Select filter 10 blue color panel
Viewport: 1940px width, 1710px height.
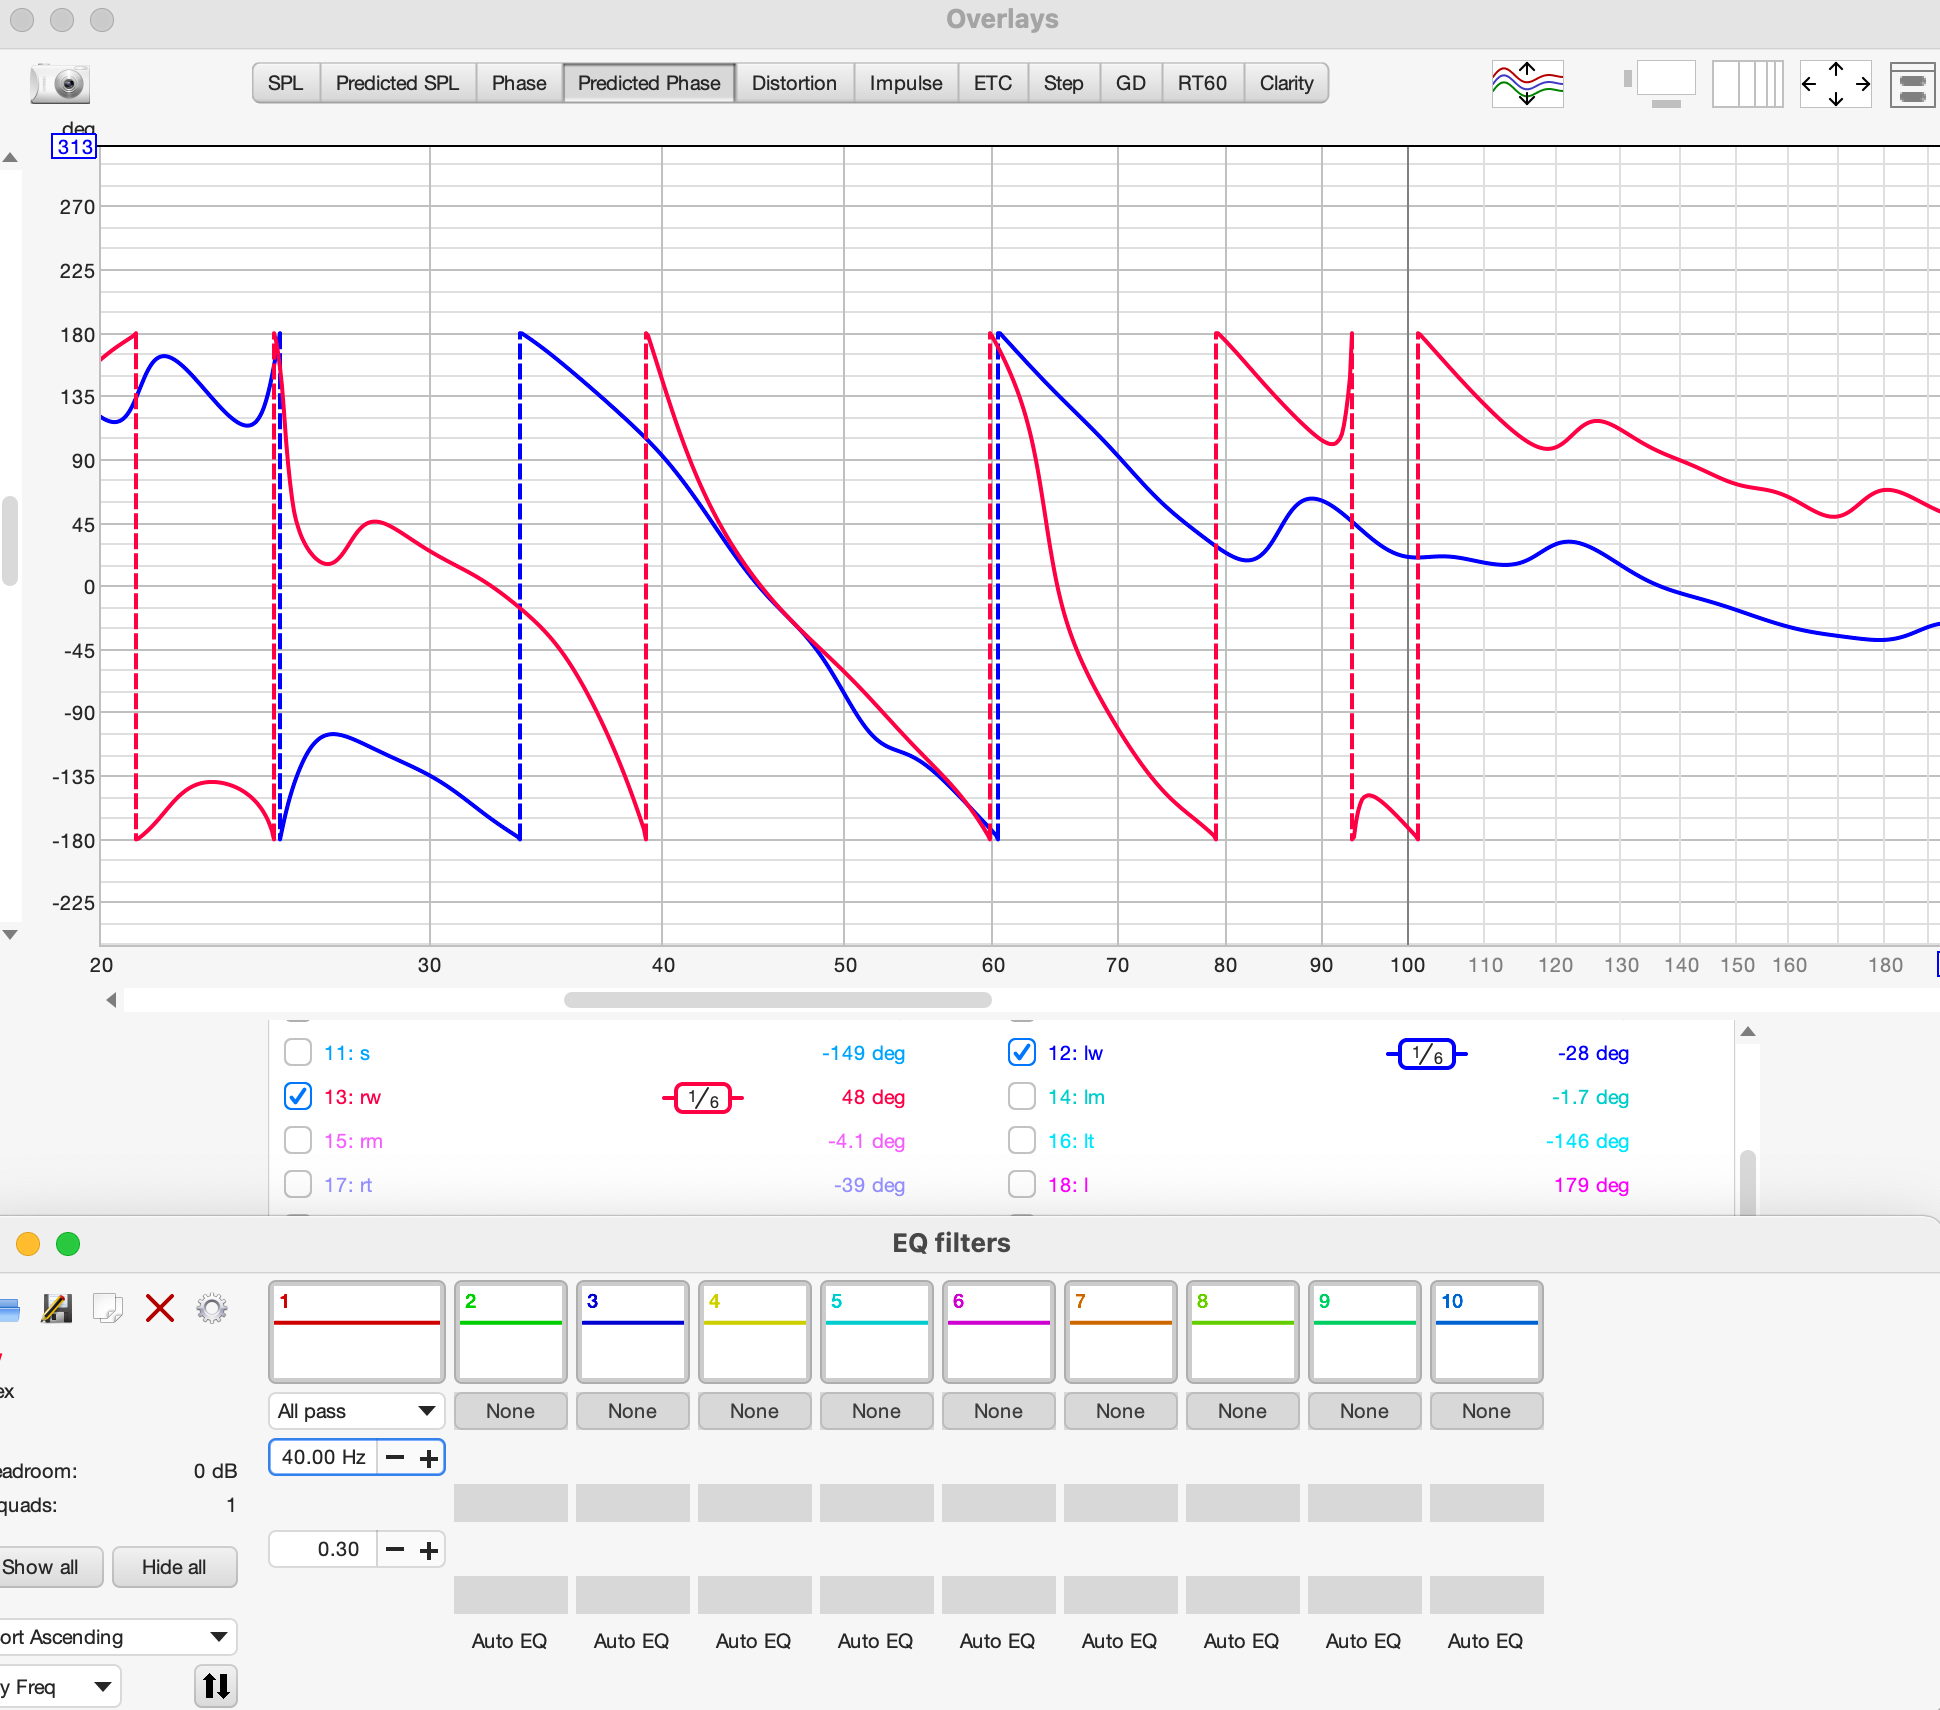(1487, 1332)
